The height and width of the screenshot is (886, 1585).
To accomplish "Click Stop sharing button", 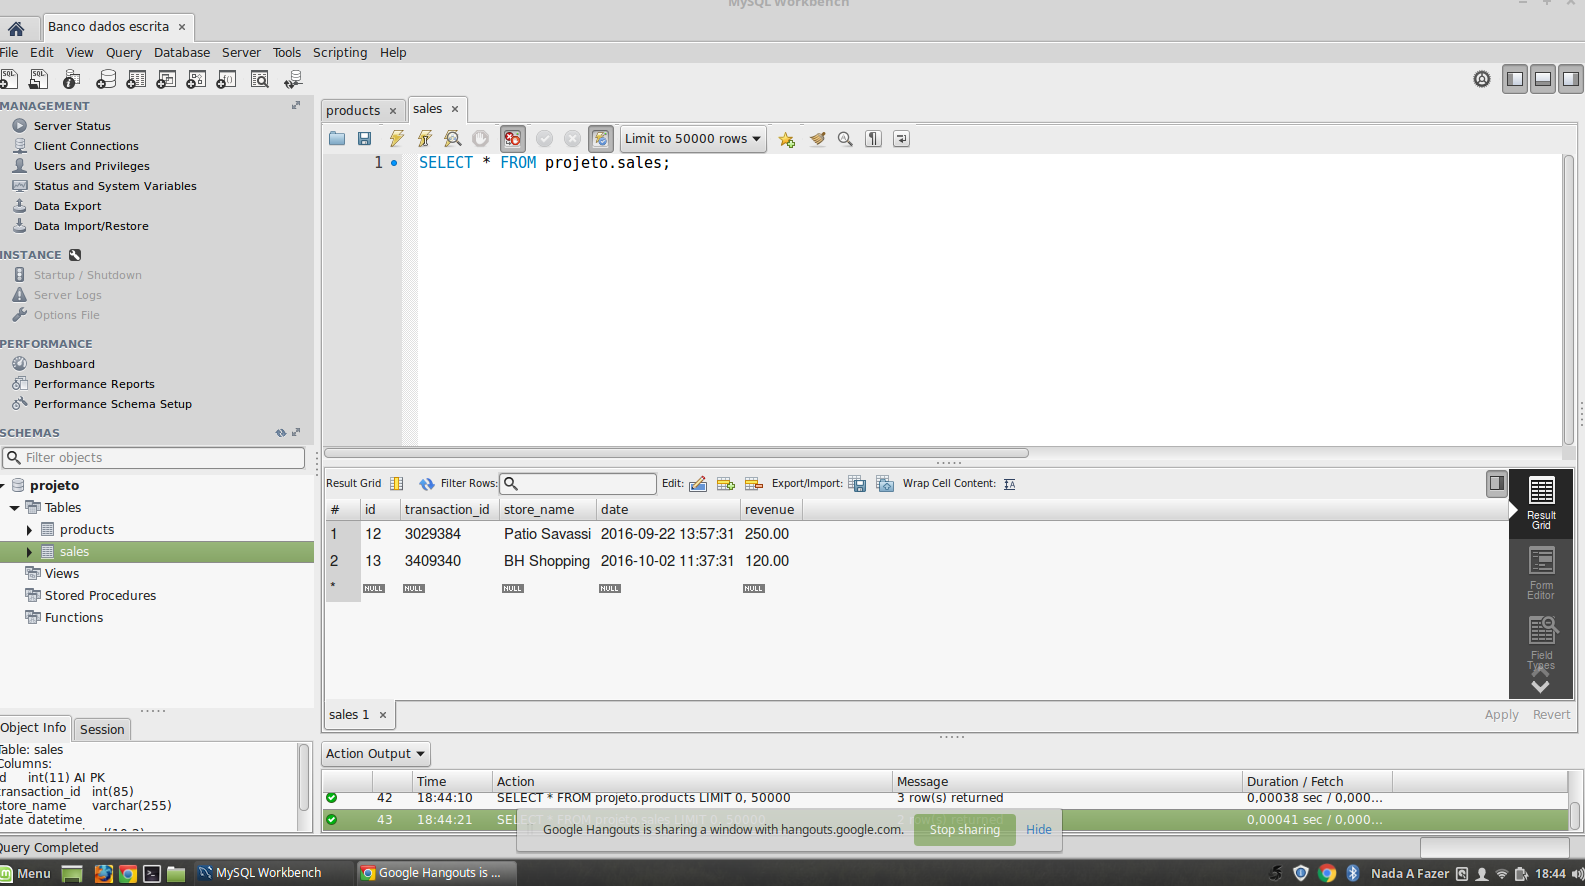I will click(x=965, y=830).
